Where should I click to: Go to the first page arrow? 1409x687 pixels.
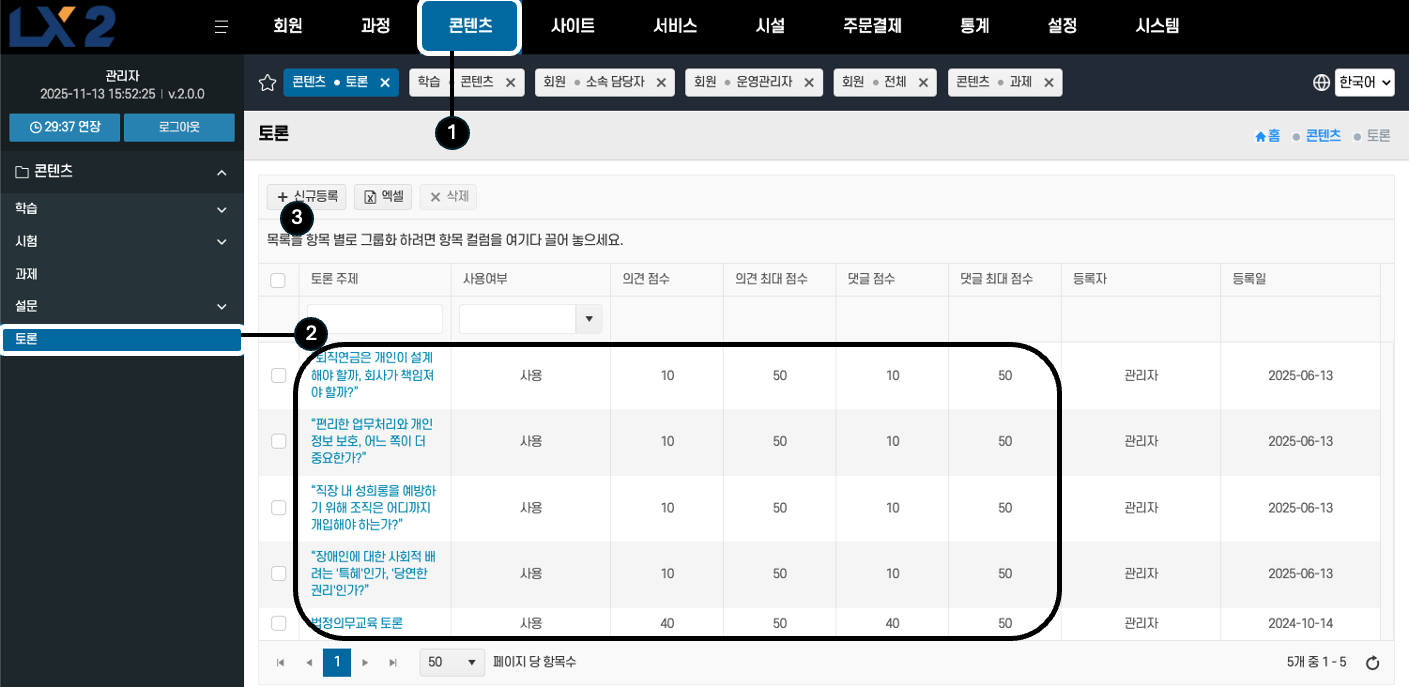click(281, 662)
